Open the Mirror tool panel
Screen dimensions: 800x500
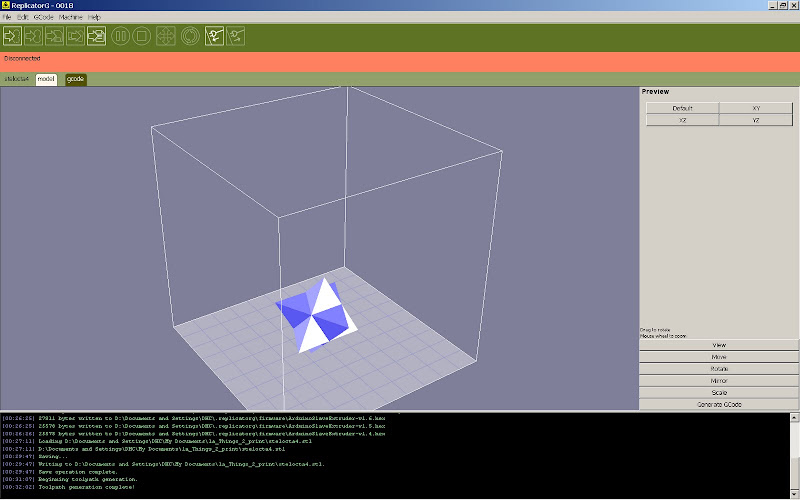(719, 381)
